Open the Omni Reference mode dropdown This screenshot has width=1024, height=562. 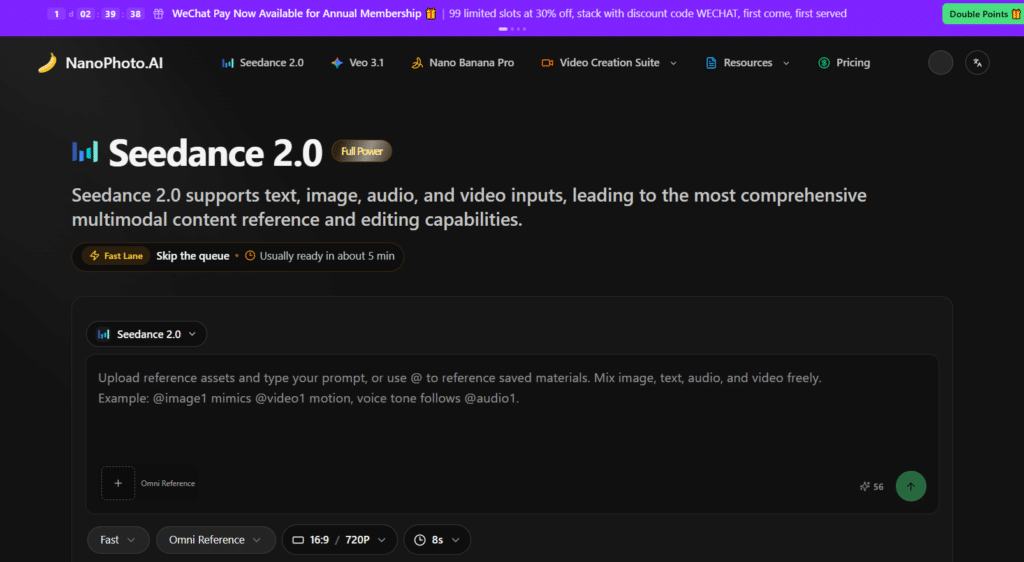pos(215,540)
